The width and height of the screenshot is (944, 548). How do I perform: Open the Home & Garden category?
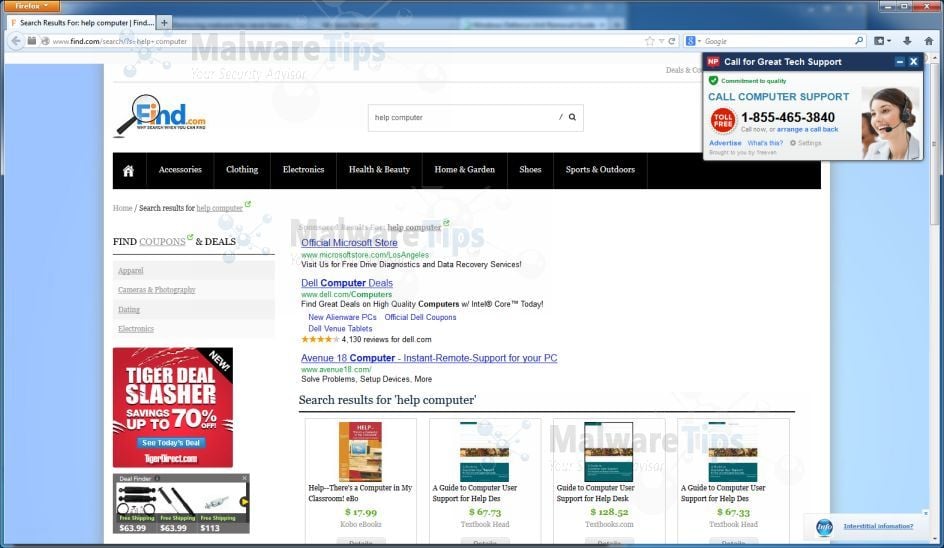coord(465,170)
